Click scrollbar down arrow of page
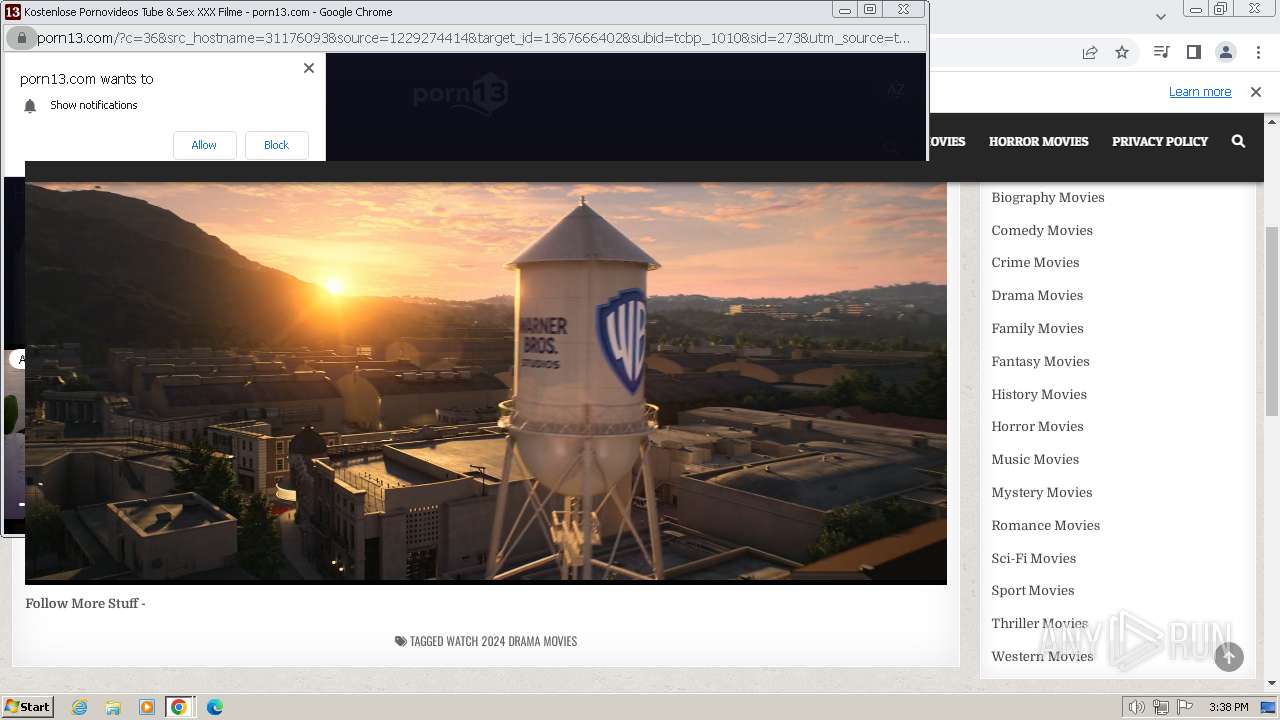This screenshot has height=720, width=1280. coord(1272,684)
